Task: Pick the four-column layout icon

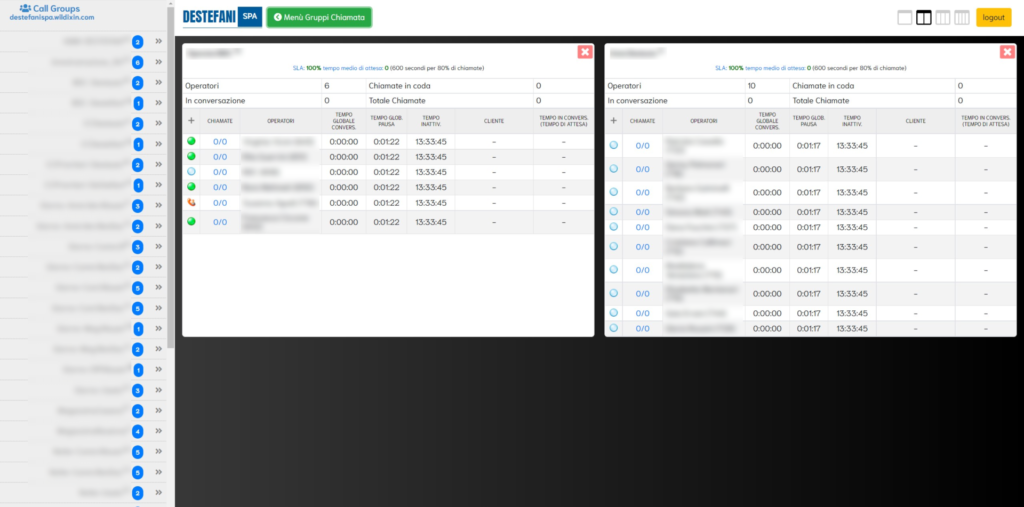Action: [x=962, y=17]
